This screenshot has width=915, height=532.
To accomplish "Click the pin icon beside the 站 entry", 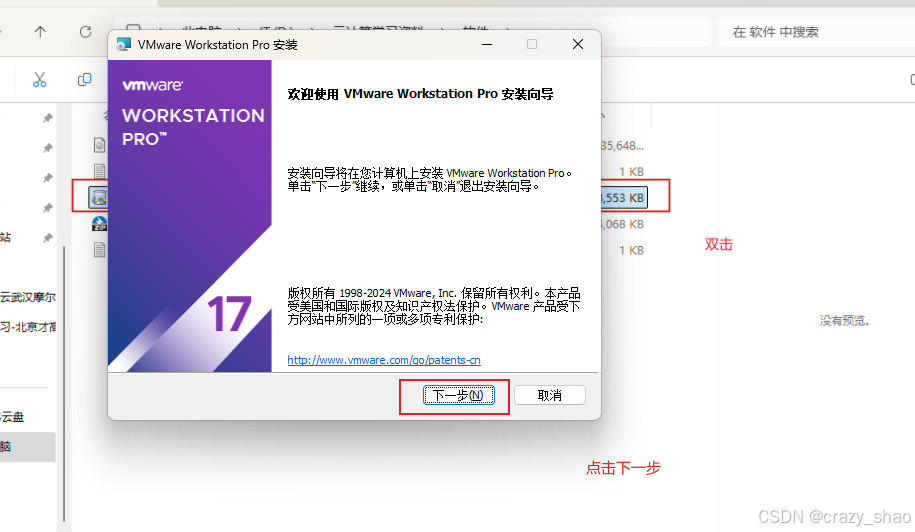I will tap(47, 237).
